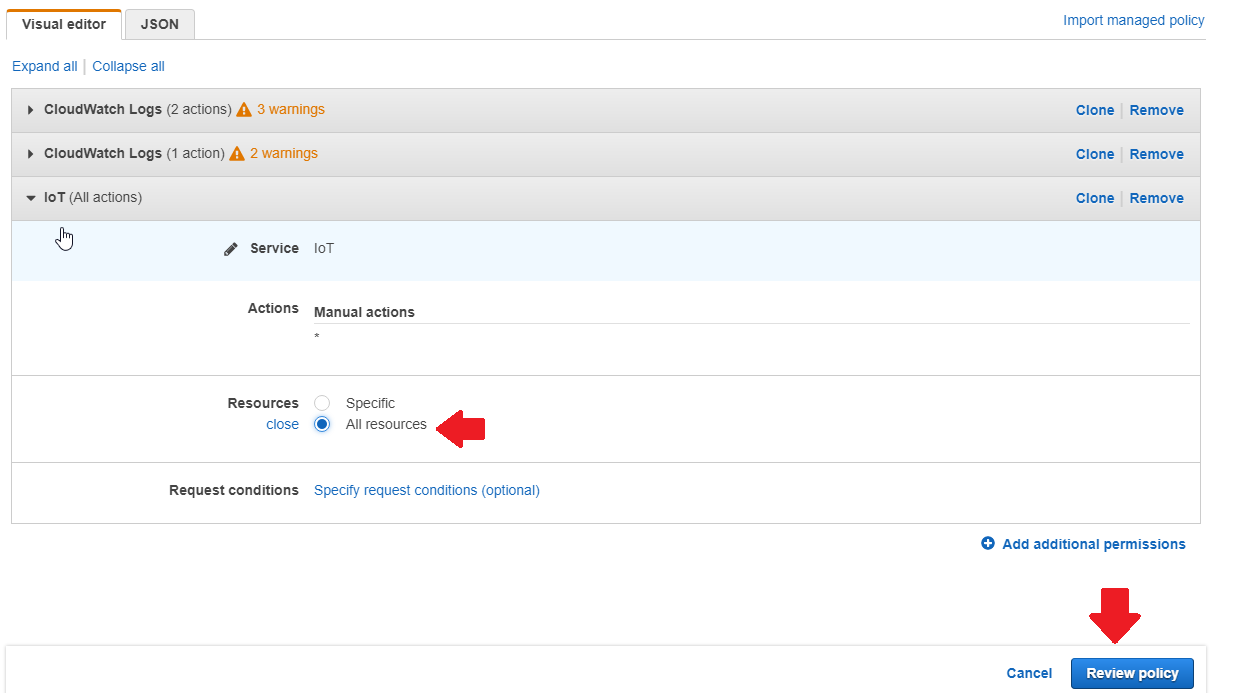The image size is (1251, 693).
Task: Click the Collapse all link
Action: point(128,66)
